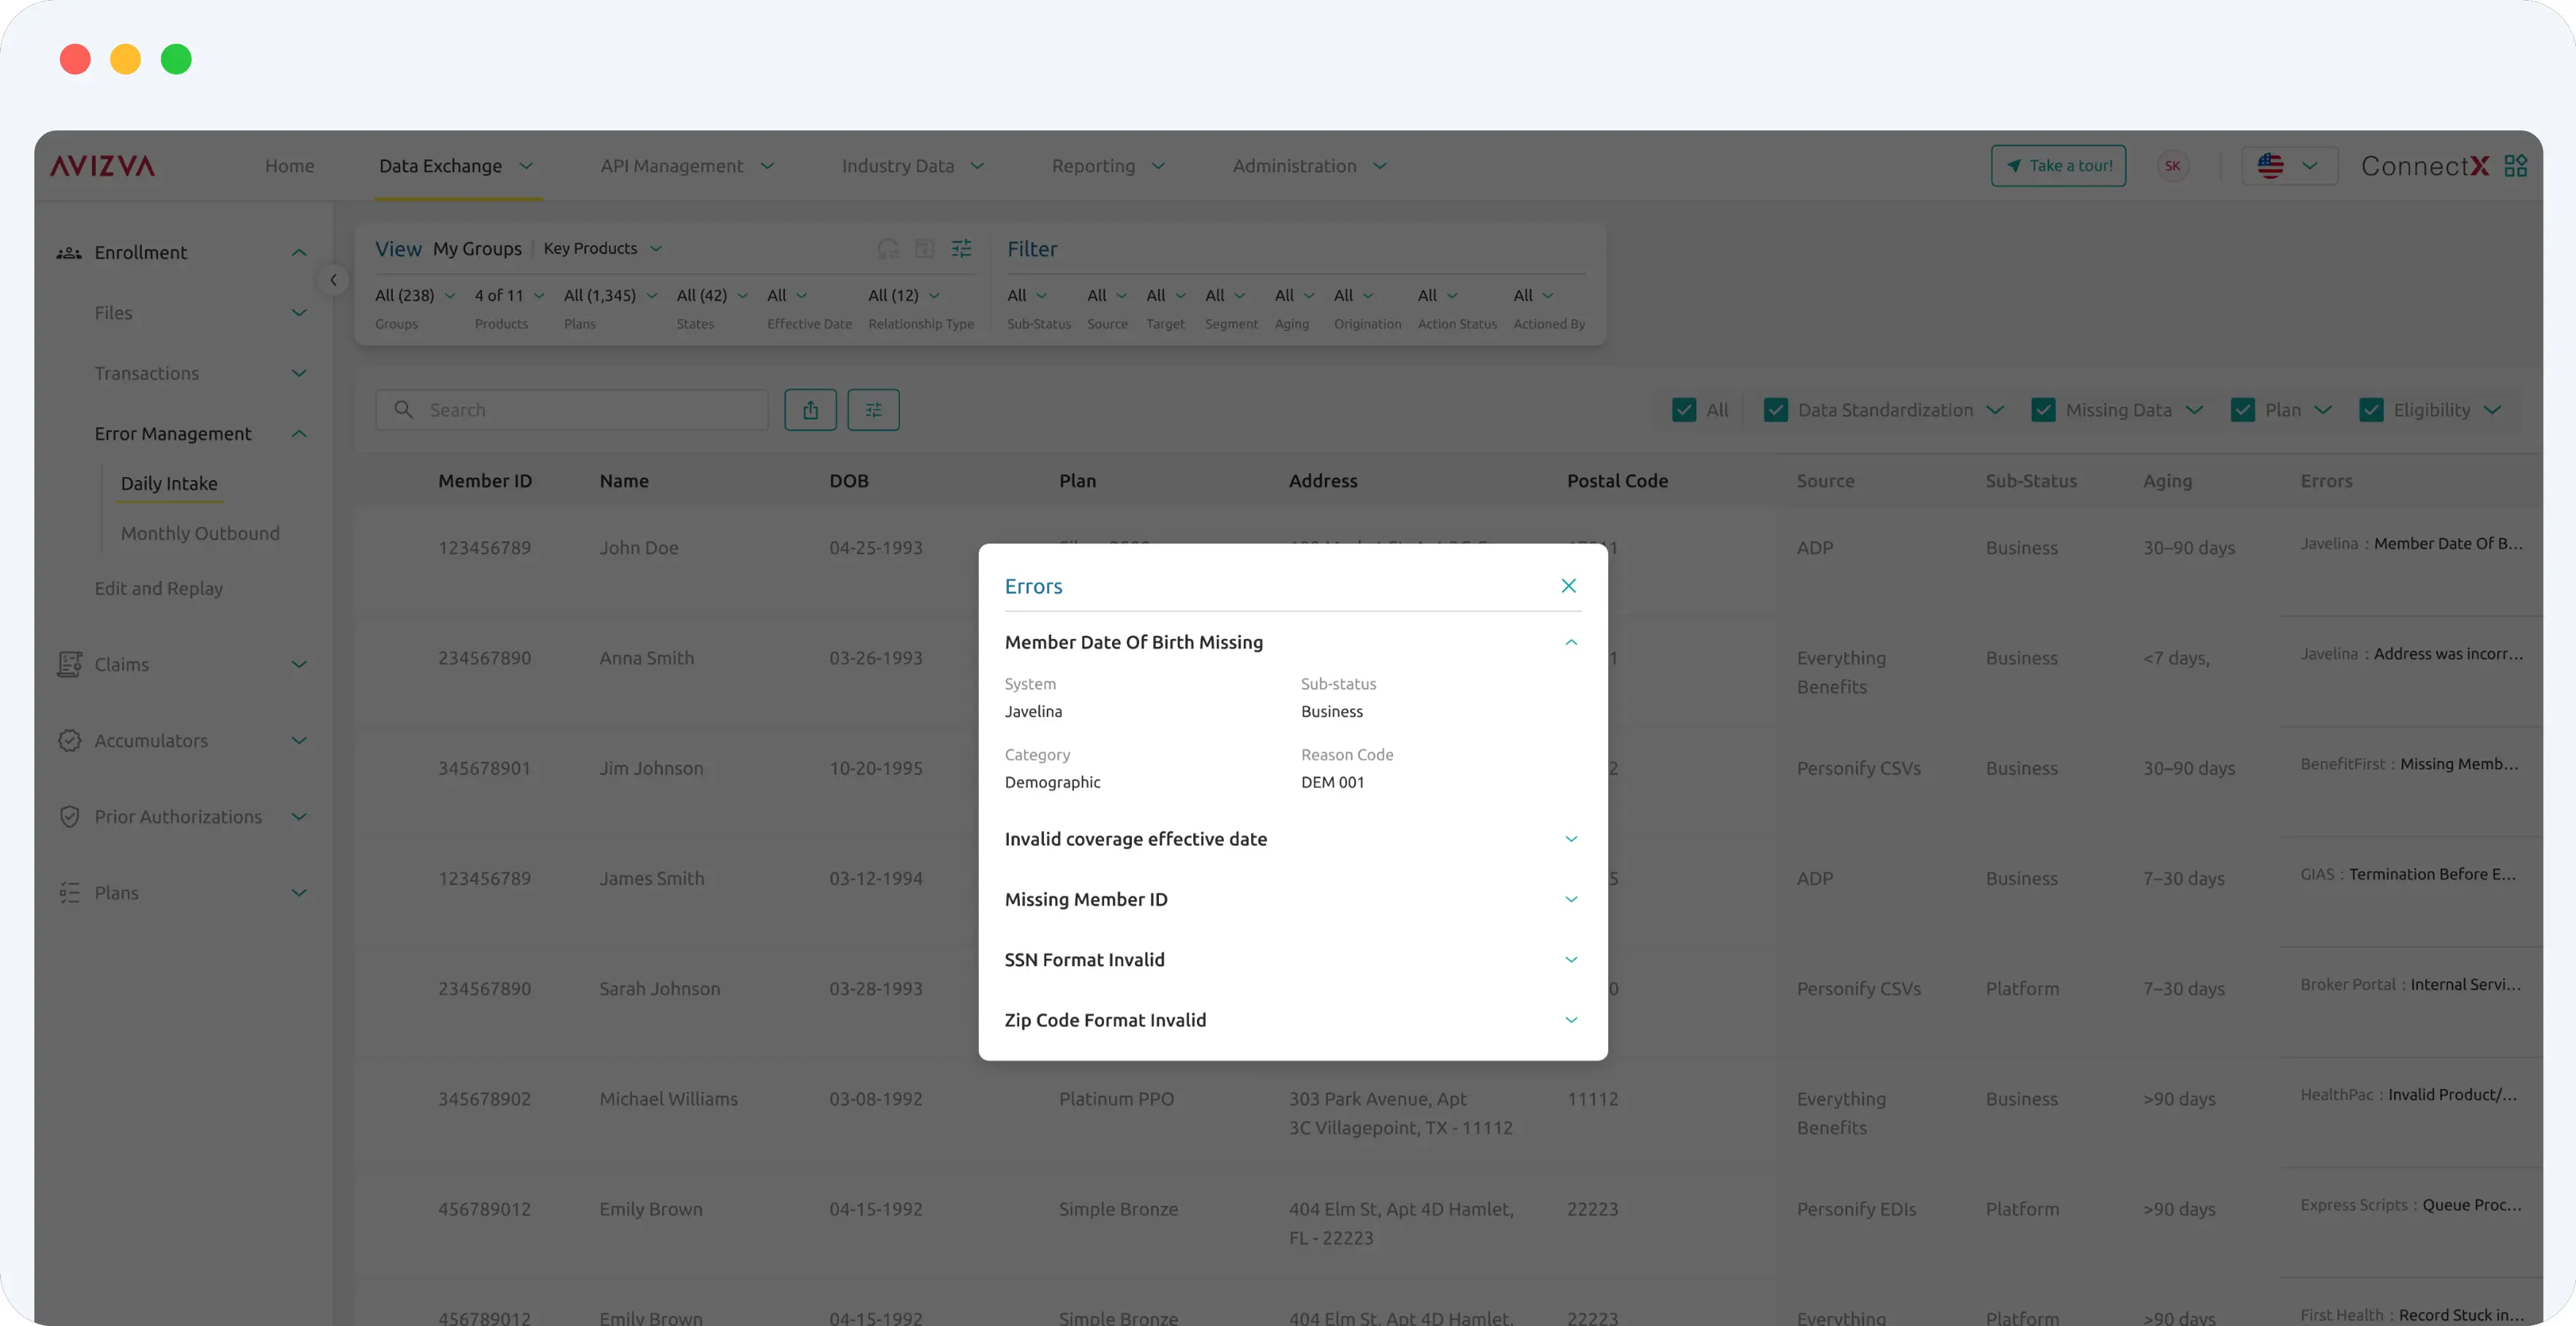Collapse the sidebar with the left arrow

click(333, 280)
